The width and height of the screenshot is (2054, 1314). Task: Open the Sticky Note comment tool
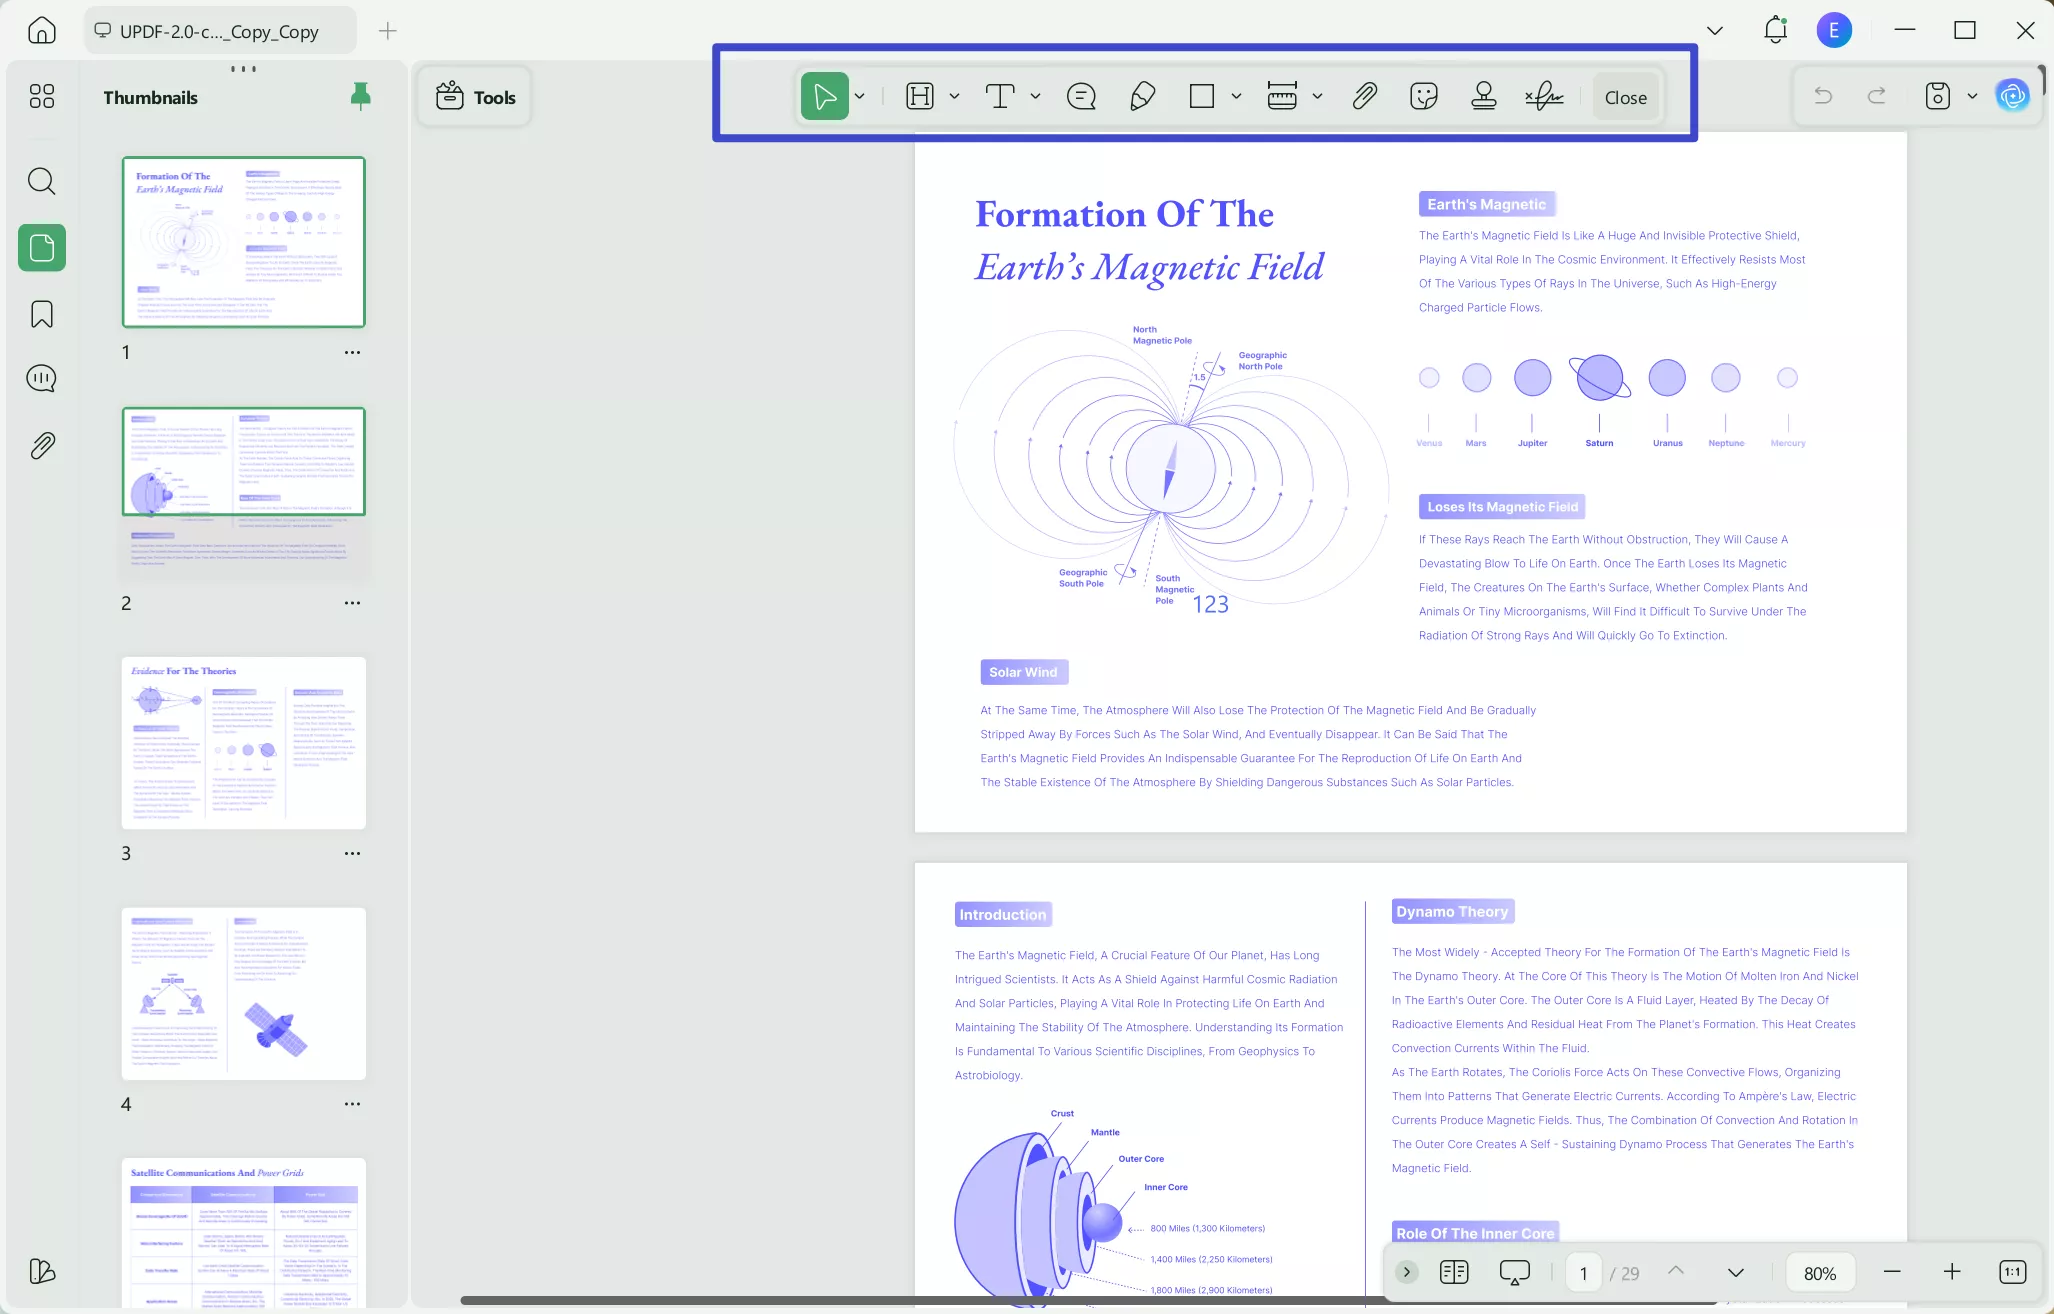pyautogui.click(x=1080, y=96)
